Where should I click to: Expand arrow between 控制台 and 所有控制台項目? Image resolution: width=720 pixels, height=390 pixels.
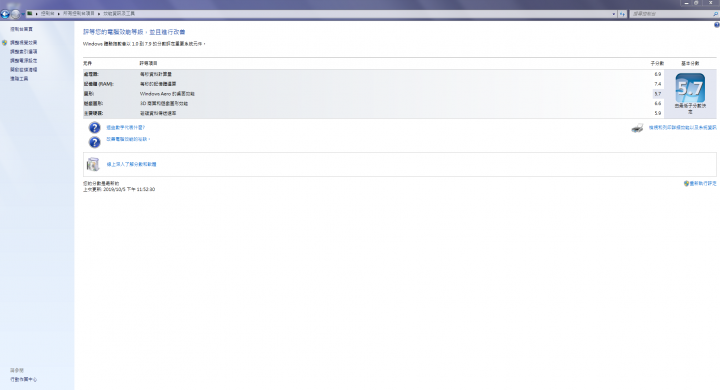[59, 14]
